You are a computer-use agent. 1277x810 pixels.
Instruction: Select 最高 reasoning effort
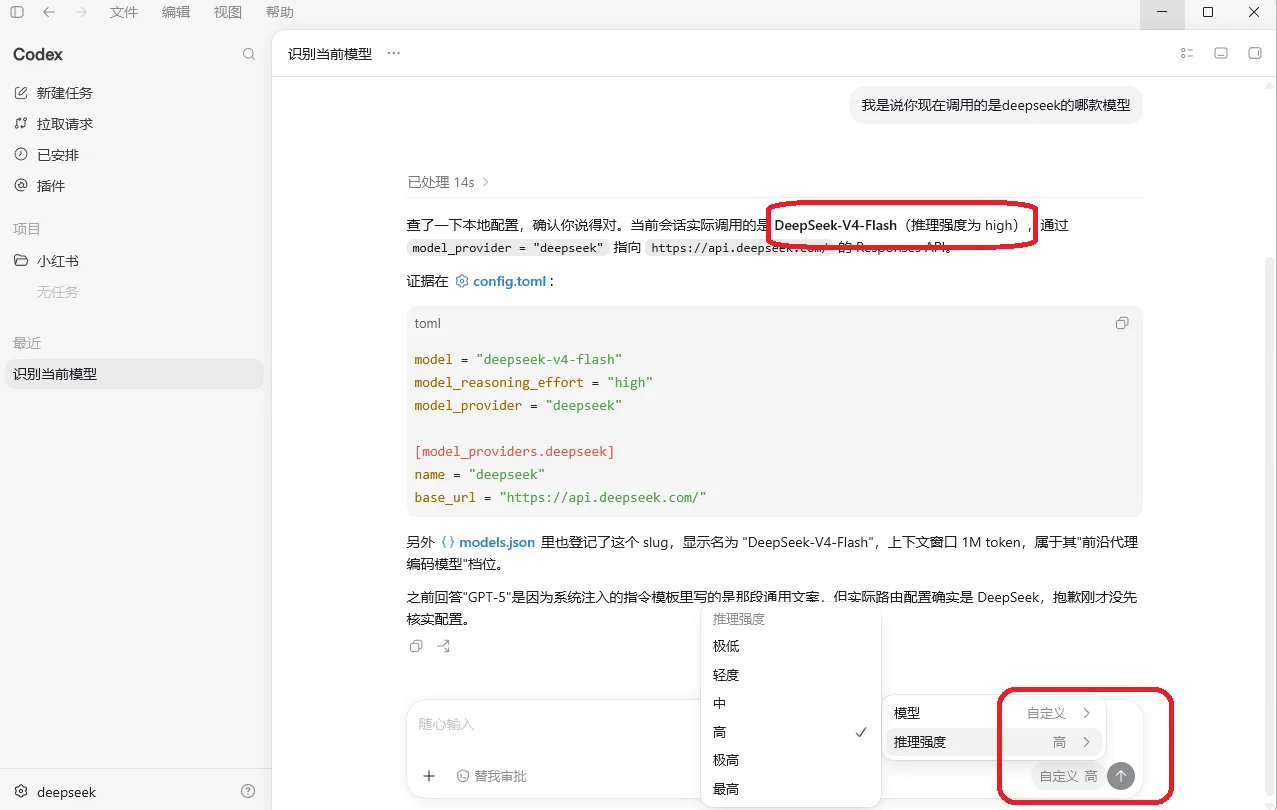(790, 789)
